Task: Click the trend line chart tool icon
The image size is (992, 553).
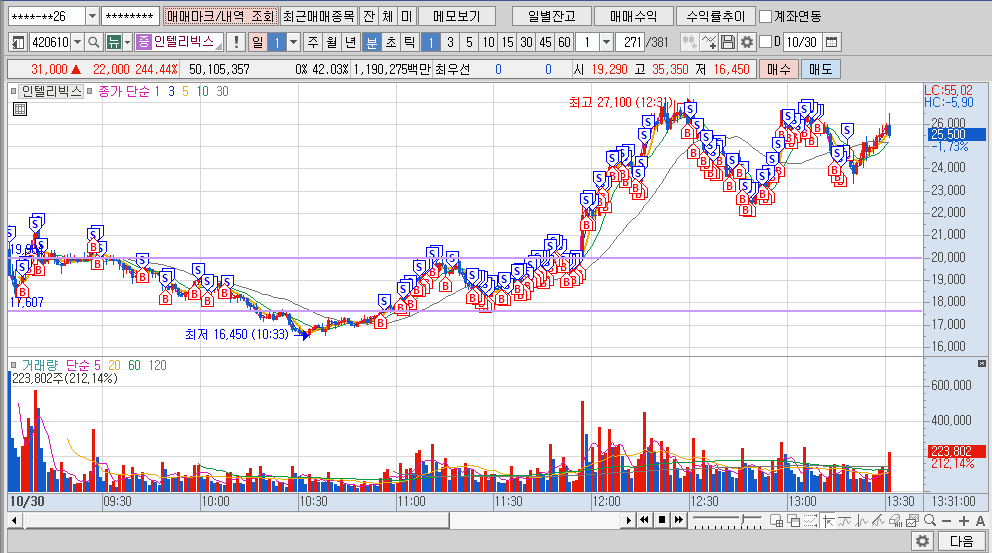Action: pyautogui.click(x=845, y=521)
